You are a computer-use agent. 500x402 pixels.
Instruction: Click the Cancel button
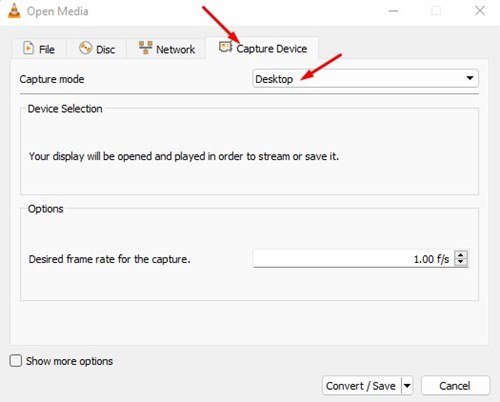(455, 386)
